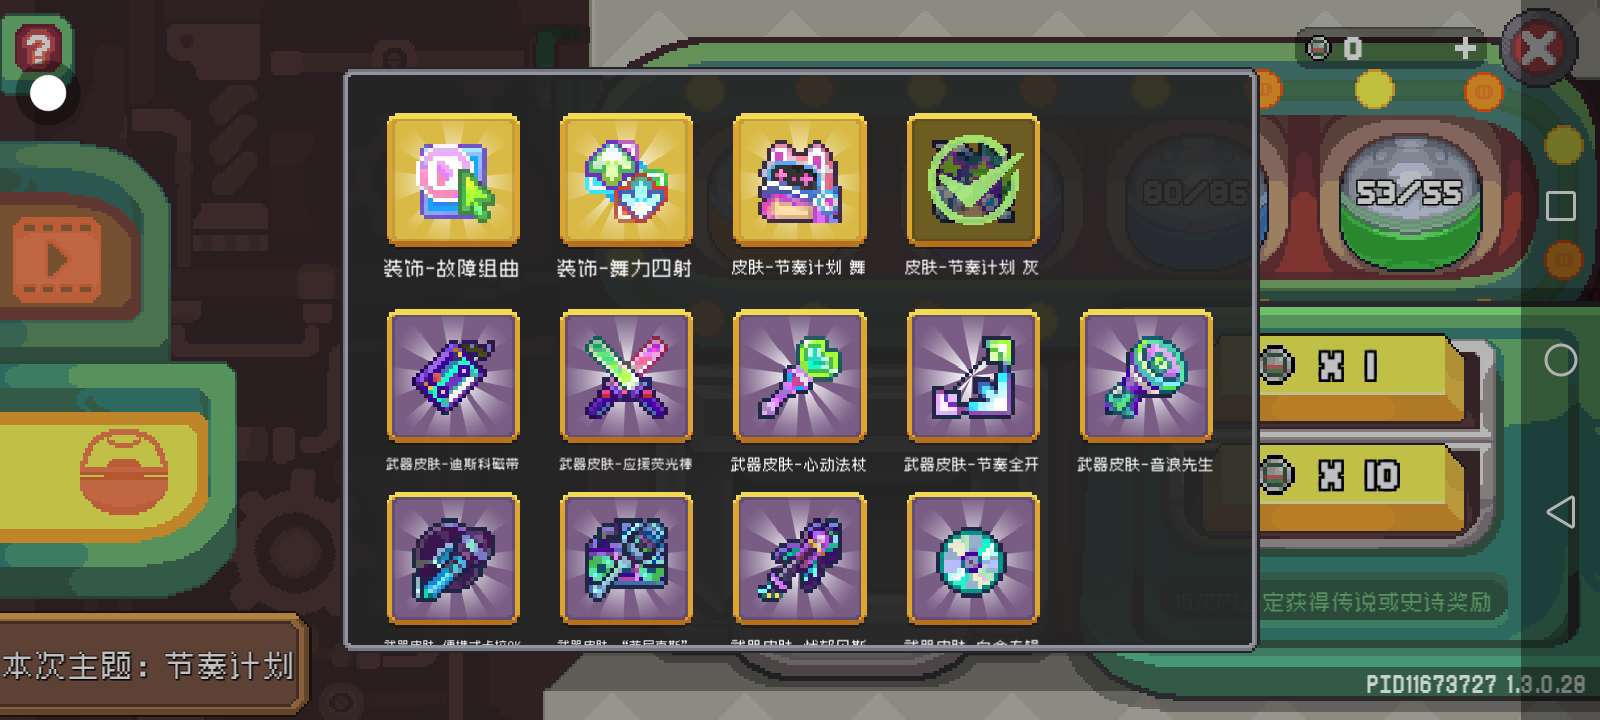Select the checked 皮肤-节奏计划 灰 skin
Screen dimensions: 1600x720
(x=972, y=180)
